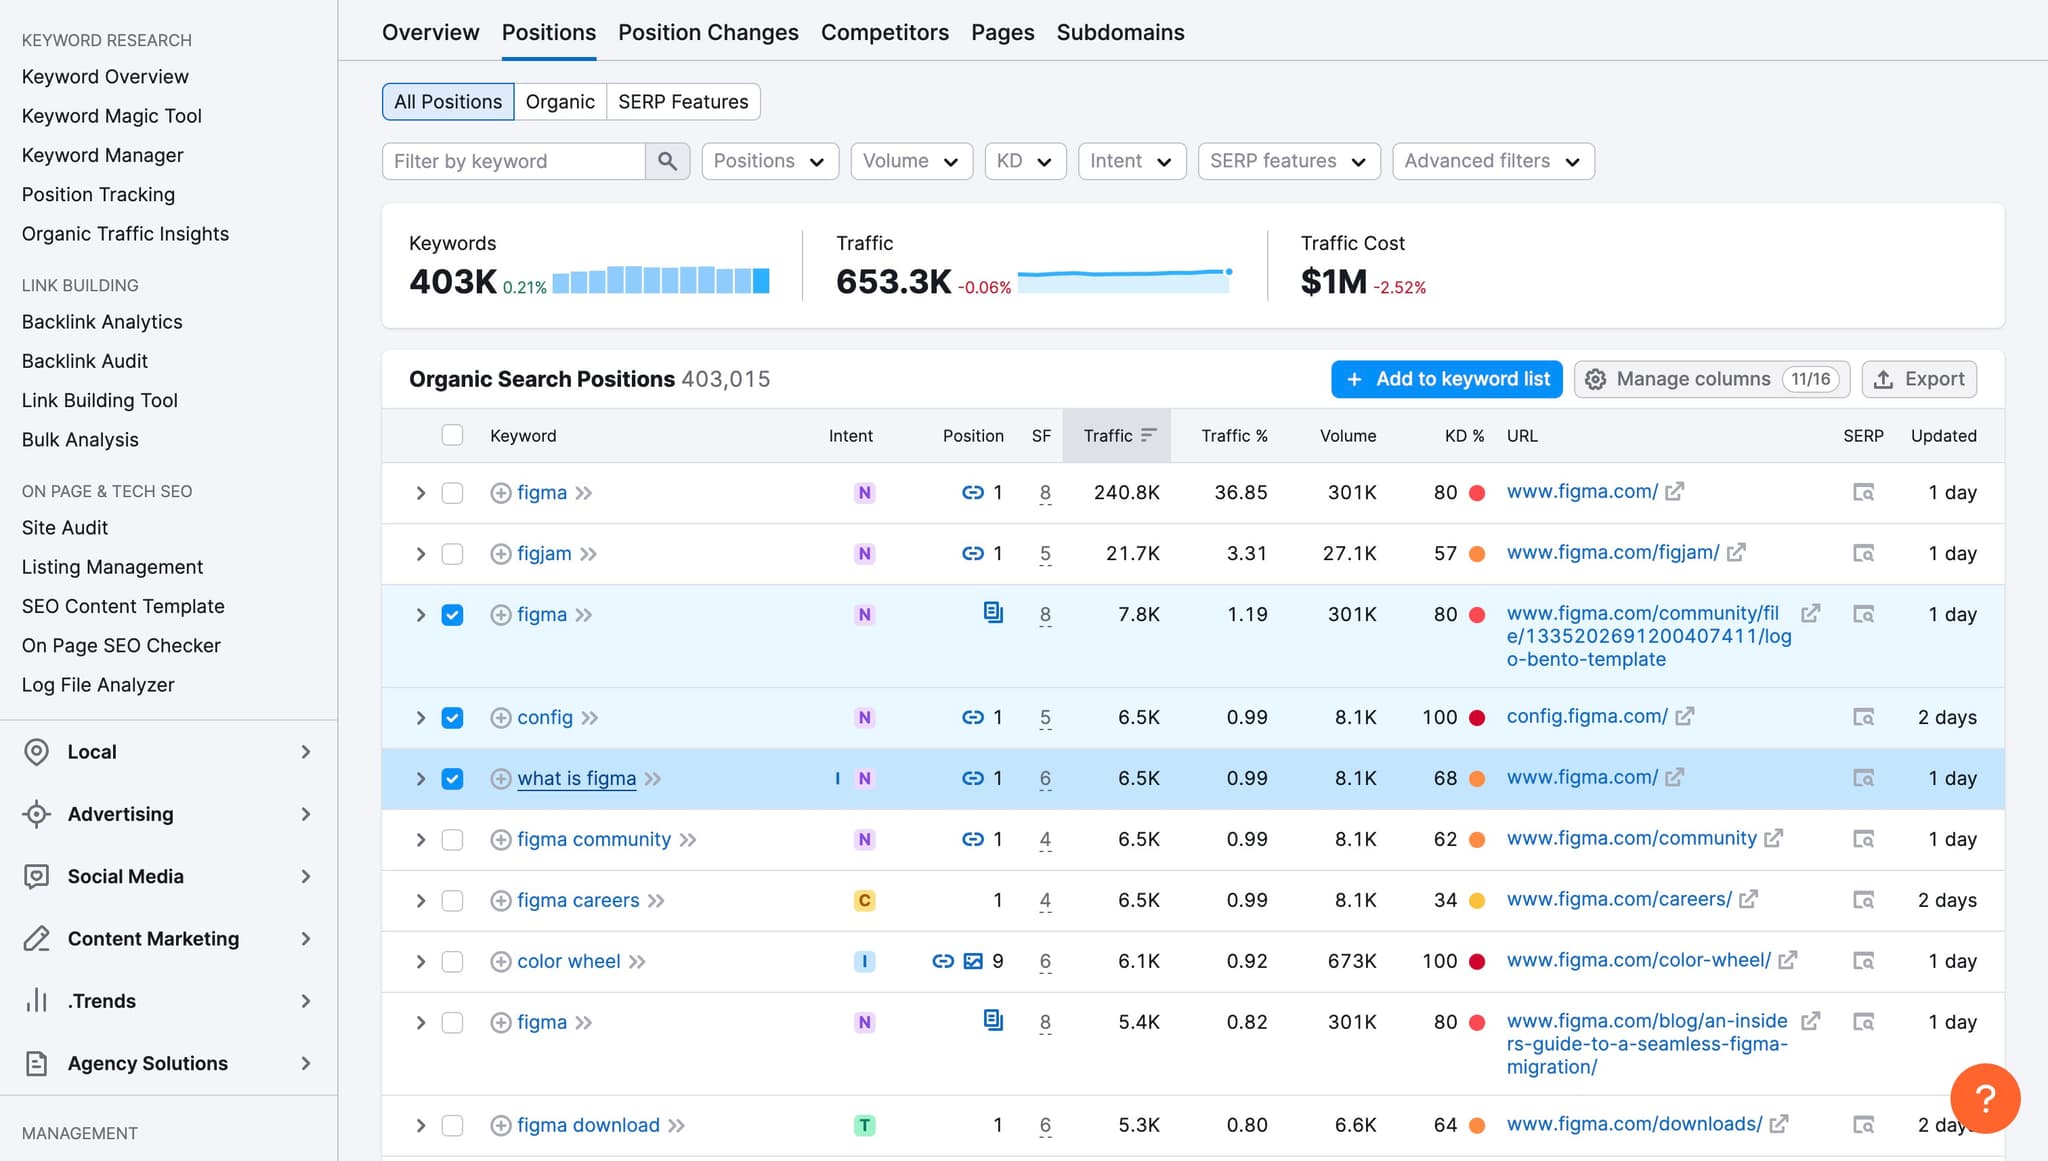
Task: Open the SERP snapshot icon for figma community row
Action: click(x=1863, y=839)
